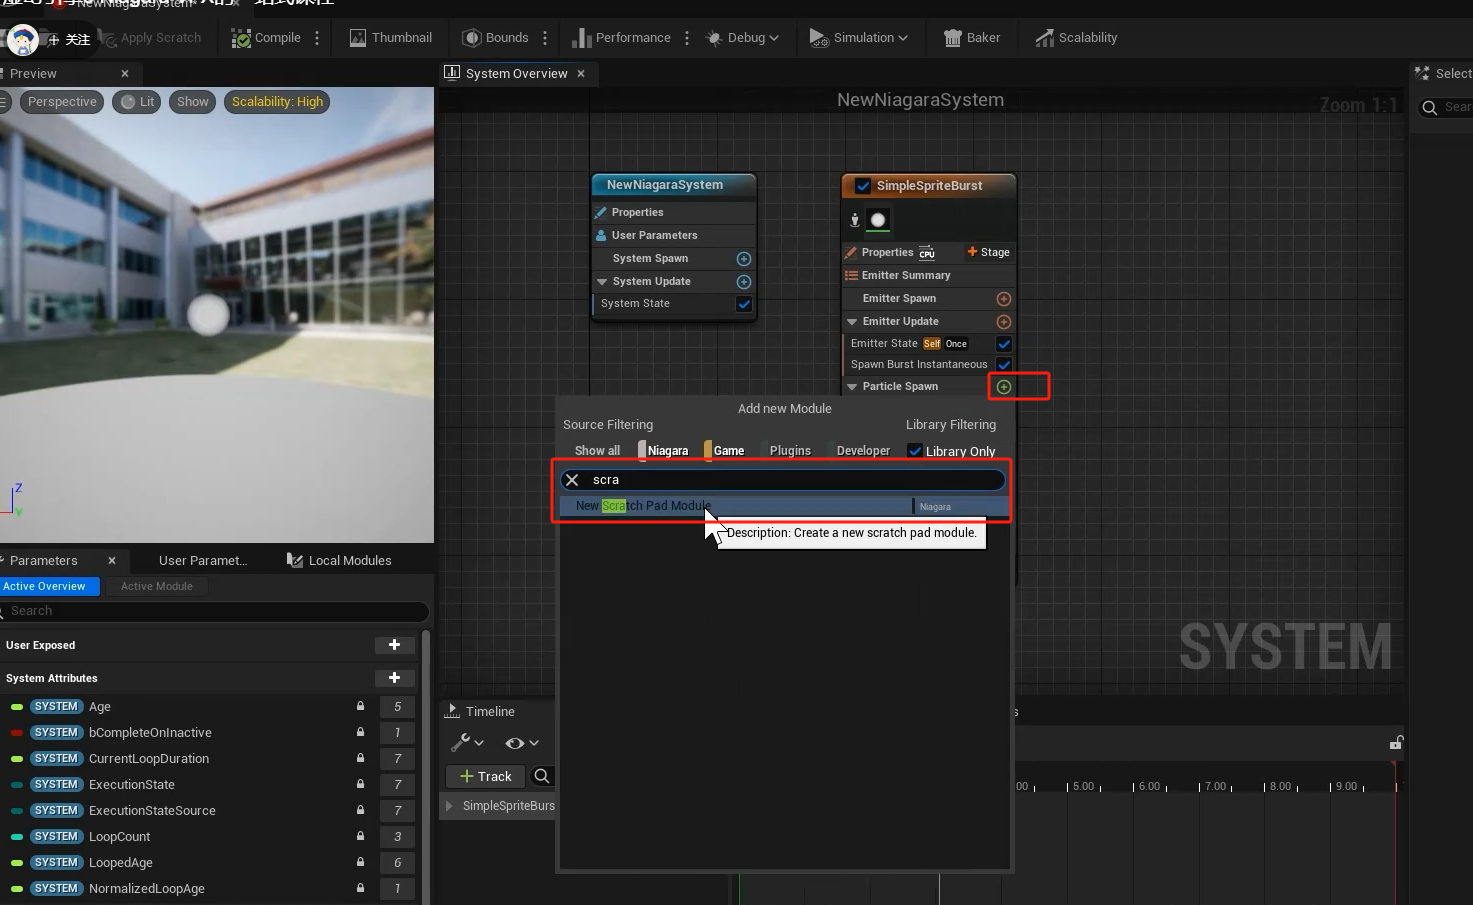Close the System Overview tab
Viewport: 1473px width, 905px height.
coord(581,74)
